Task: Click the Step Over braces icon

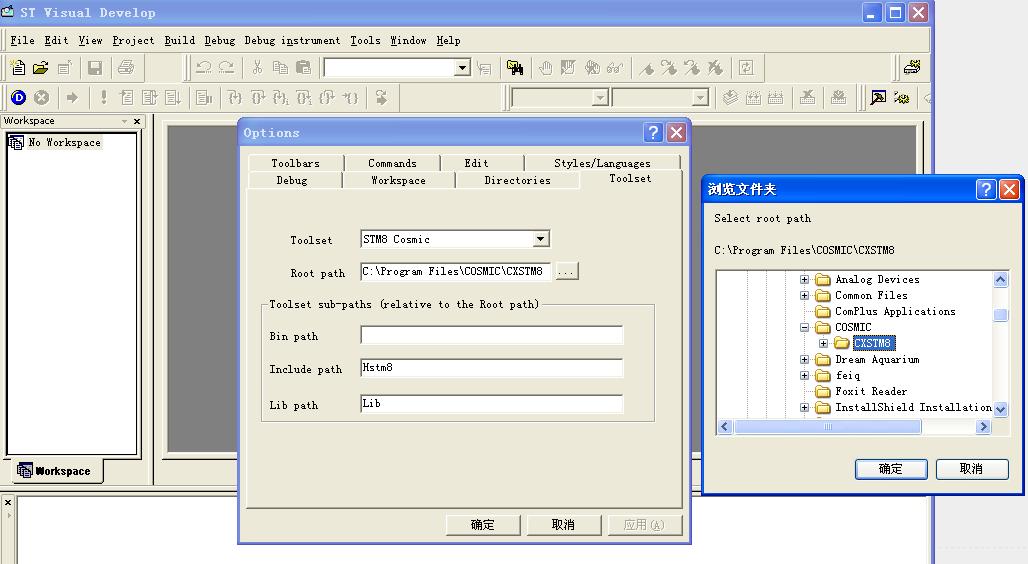Action: tap(258, 98)
